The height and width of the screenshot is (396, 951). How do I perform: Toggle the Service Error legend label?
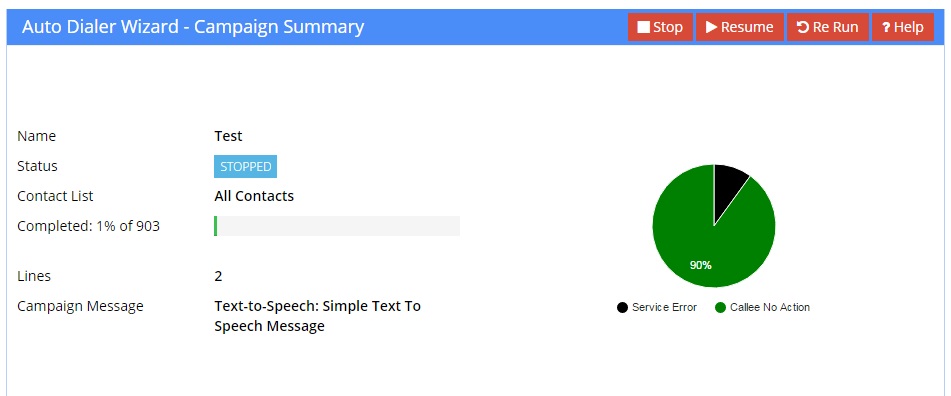pyautogui.click(x=664, y=307)
